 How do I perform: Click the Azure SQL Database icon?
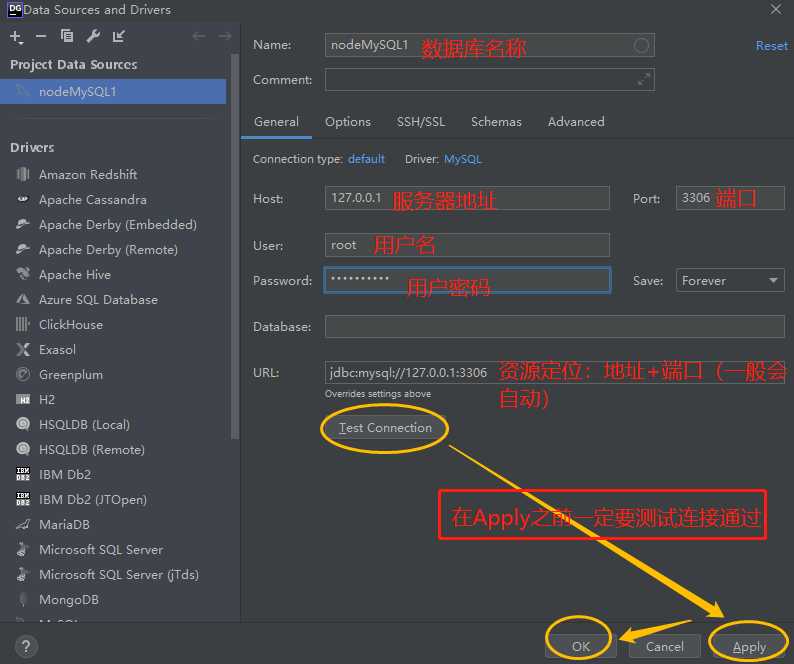tap(23, 299)
